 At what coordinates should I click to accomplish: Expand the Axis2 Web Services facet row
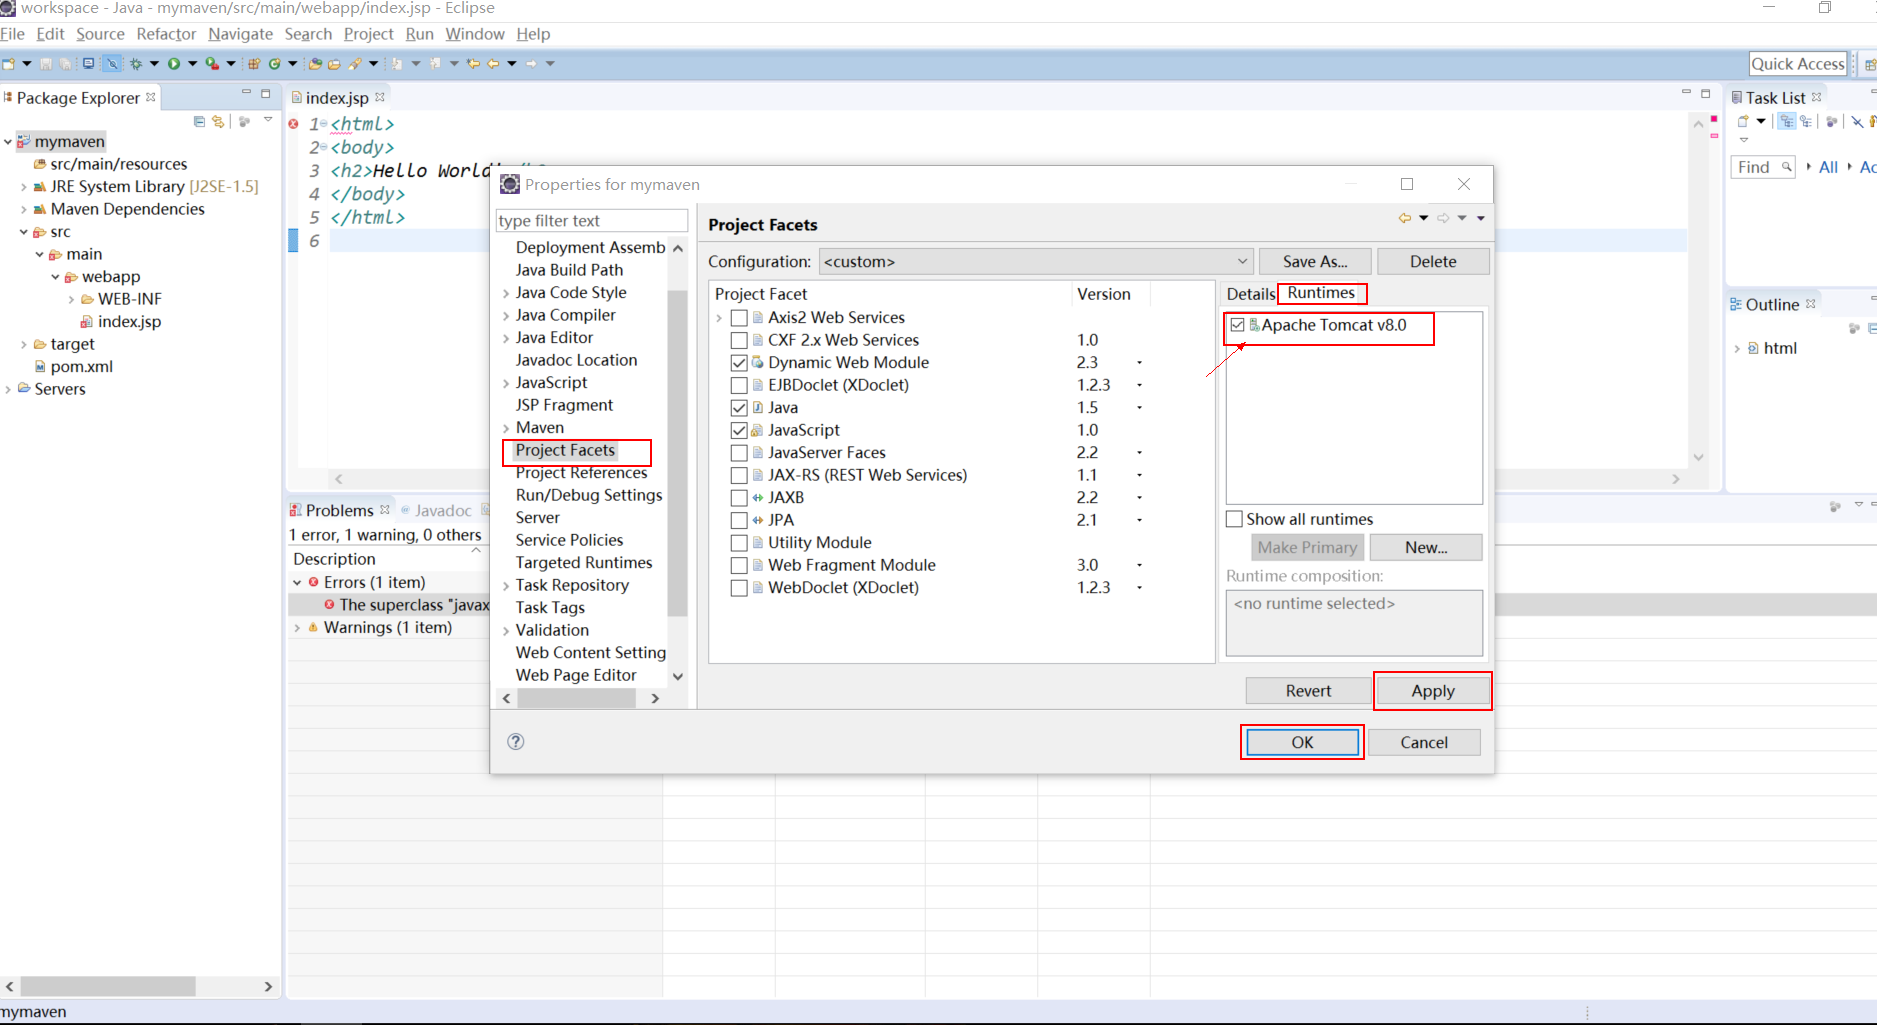pyautogui.click(x=719, y=318)
